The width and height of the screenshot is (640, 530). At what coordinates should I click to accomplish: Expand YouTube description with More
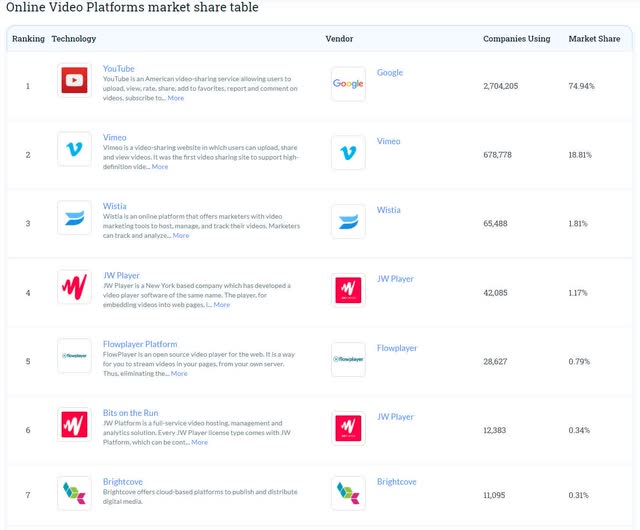[176, 98]
